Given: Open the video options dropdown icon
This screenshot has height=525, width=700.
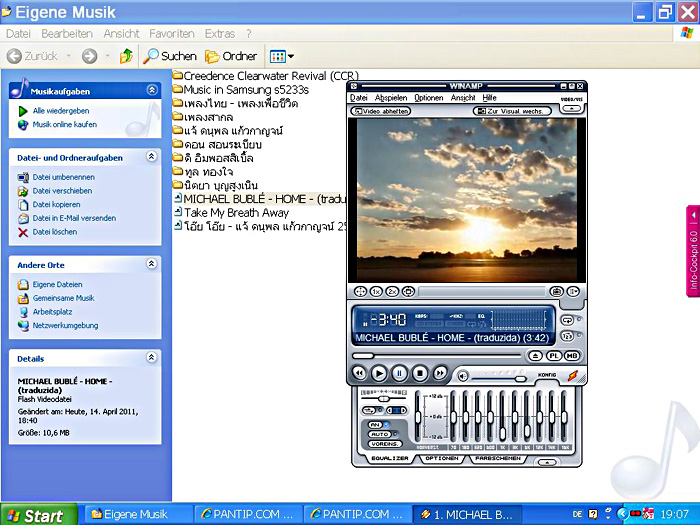Looking at the screenshot, I should point(573,292).
